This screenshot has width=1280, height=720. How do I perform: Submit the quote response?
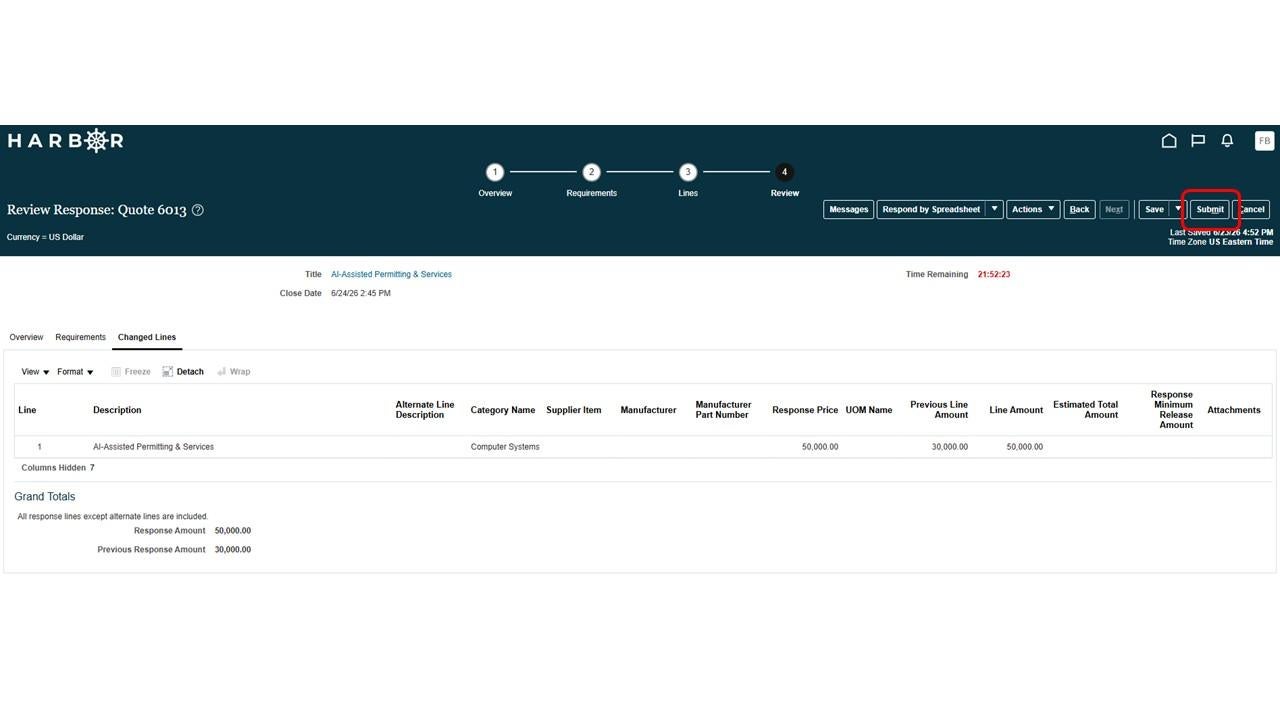[x=1210, y=209]
